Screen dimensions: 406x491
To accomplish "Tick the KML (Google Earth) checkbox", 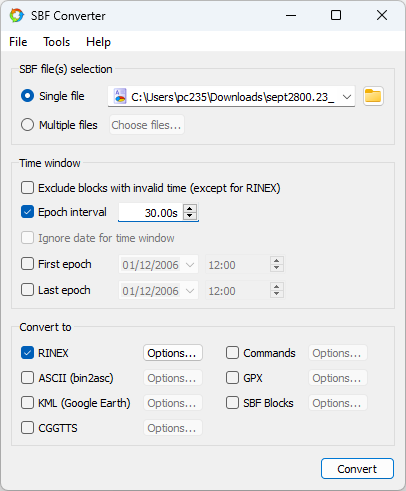I will click(x=27, y=402).
